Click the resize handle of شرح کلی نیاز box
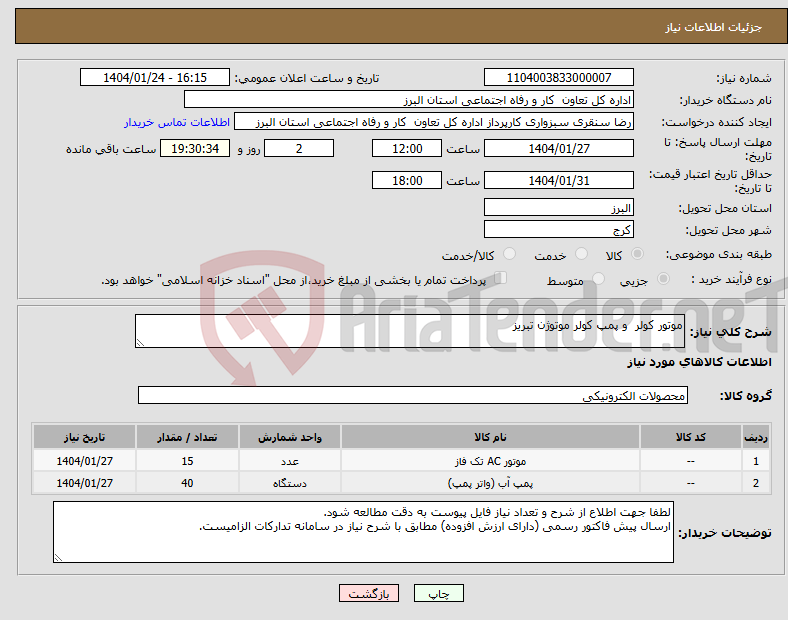Image resolution: width=788 pixels, height=620 pixels. tap(140, 343)
